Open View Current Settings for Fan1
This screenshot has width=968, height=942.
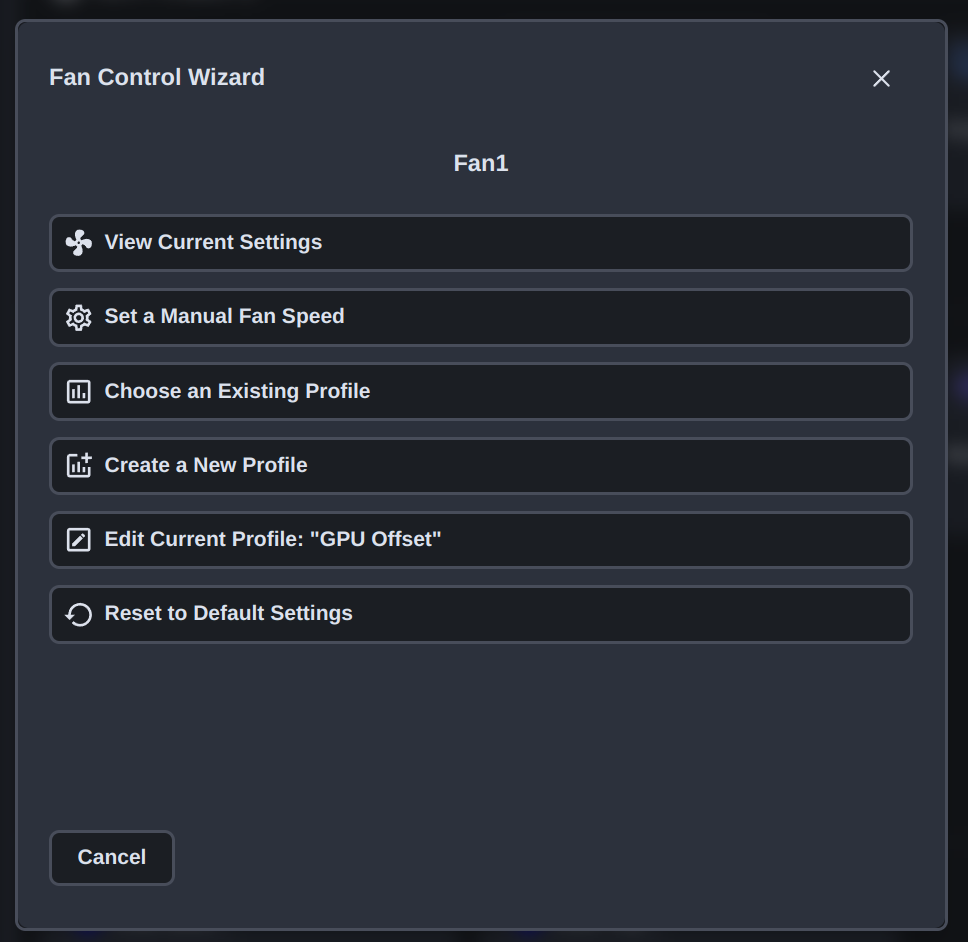point(480,242)
